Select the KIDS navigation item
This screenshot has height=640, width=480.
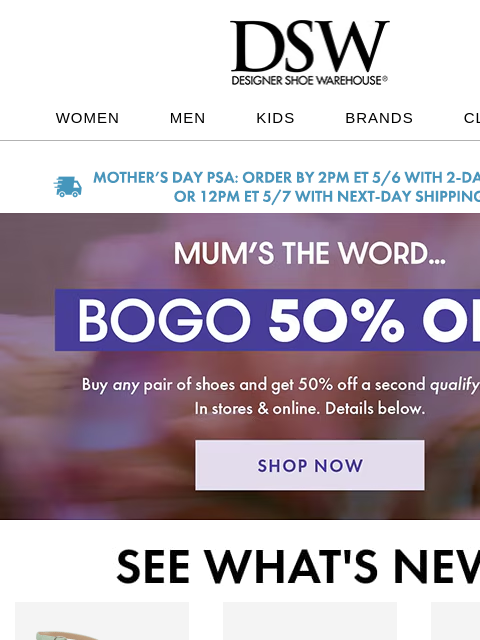(276, 118)
